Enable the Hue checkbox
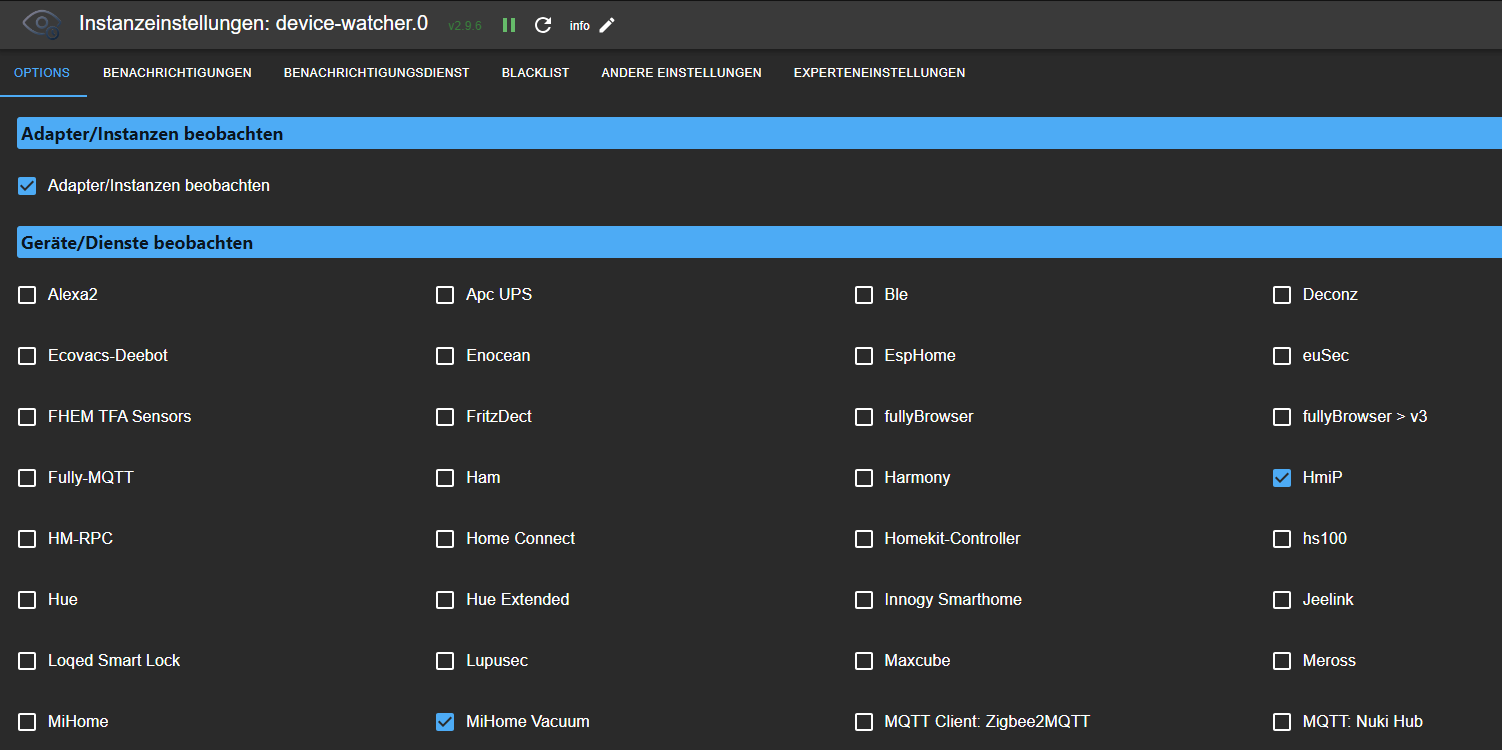 27,600
